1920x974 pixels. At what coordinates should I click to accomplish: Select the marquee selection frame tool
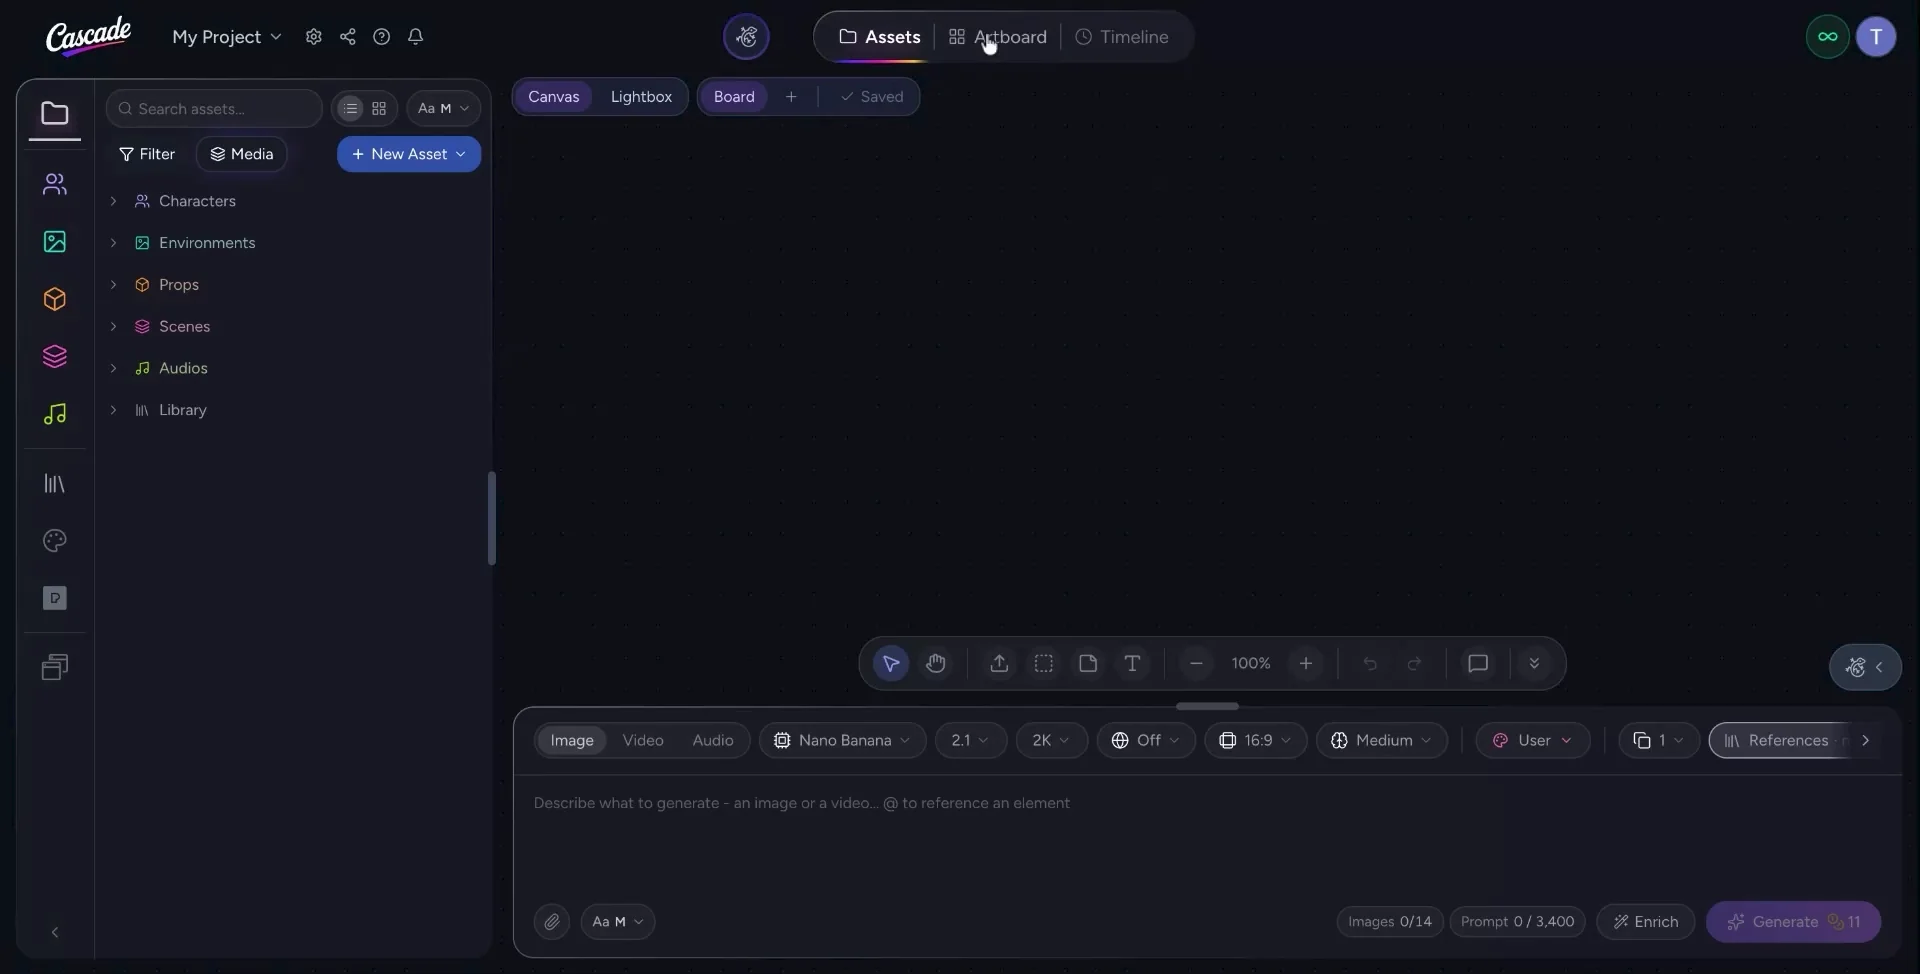click(1044, 664)
